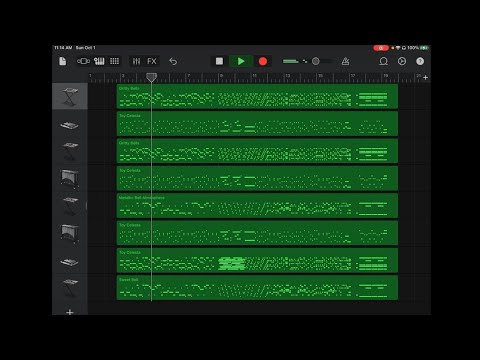Image resolution: width=480 pixels, height=360 pixels.
Task: Select the Sweet Bell track icon
Action: pyautogui.click(x=70, y=288)
